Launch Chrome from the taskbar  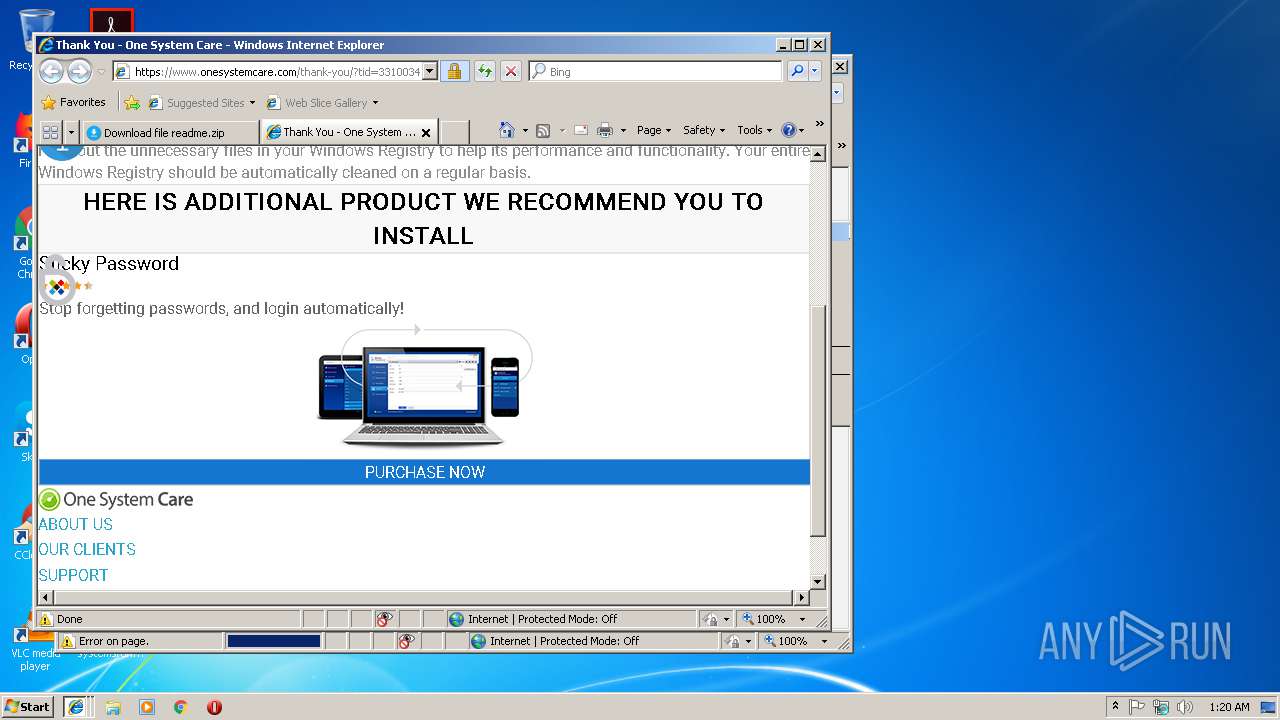pyautogui.click(x=181, y=706)
